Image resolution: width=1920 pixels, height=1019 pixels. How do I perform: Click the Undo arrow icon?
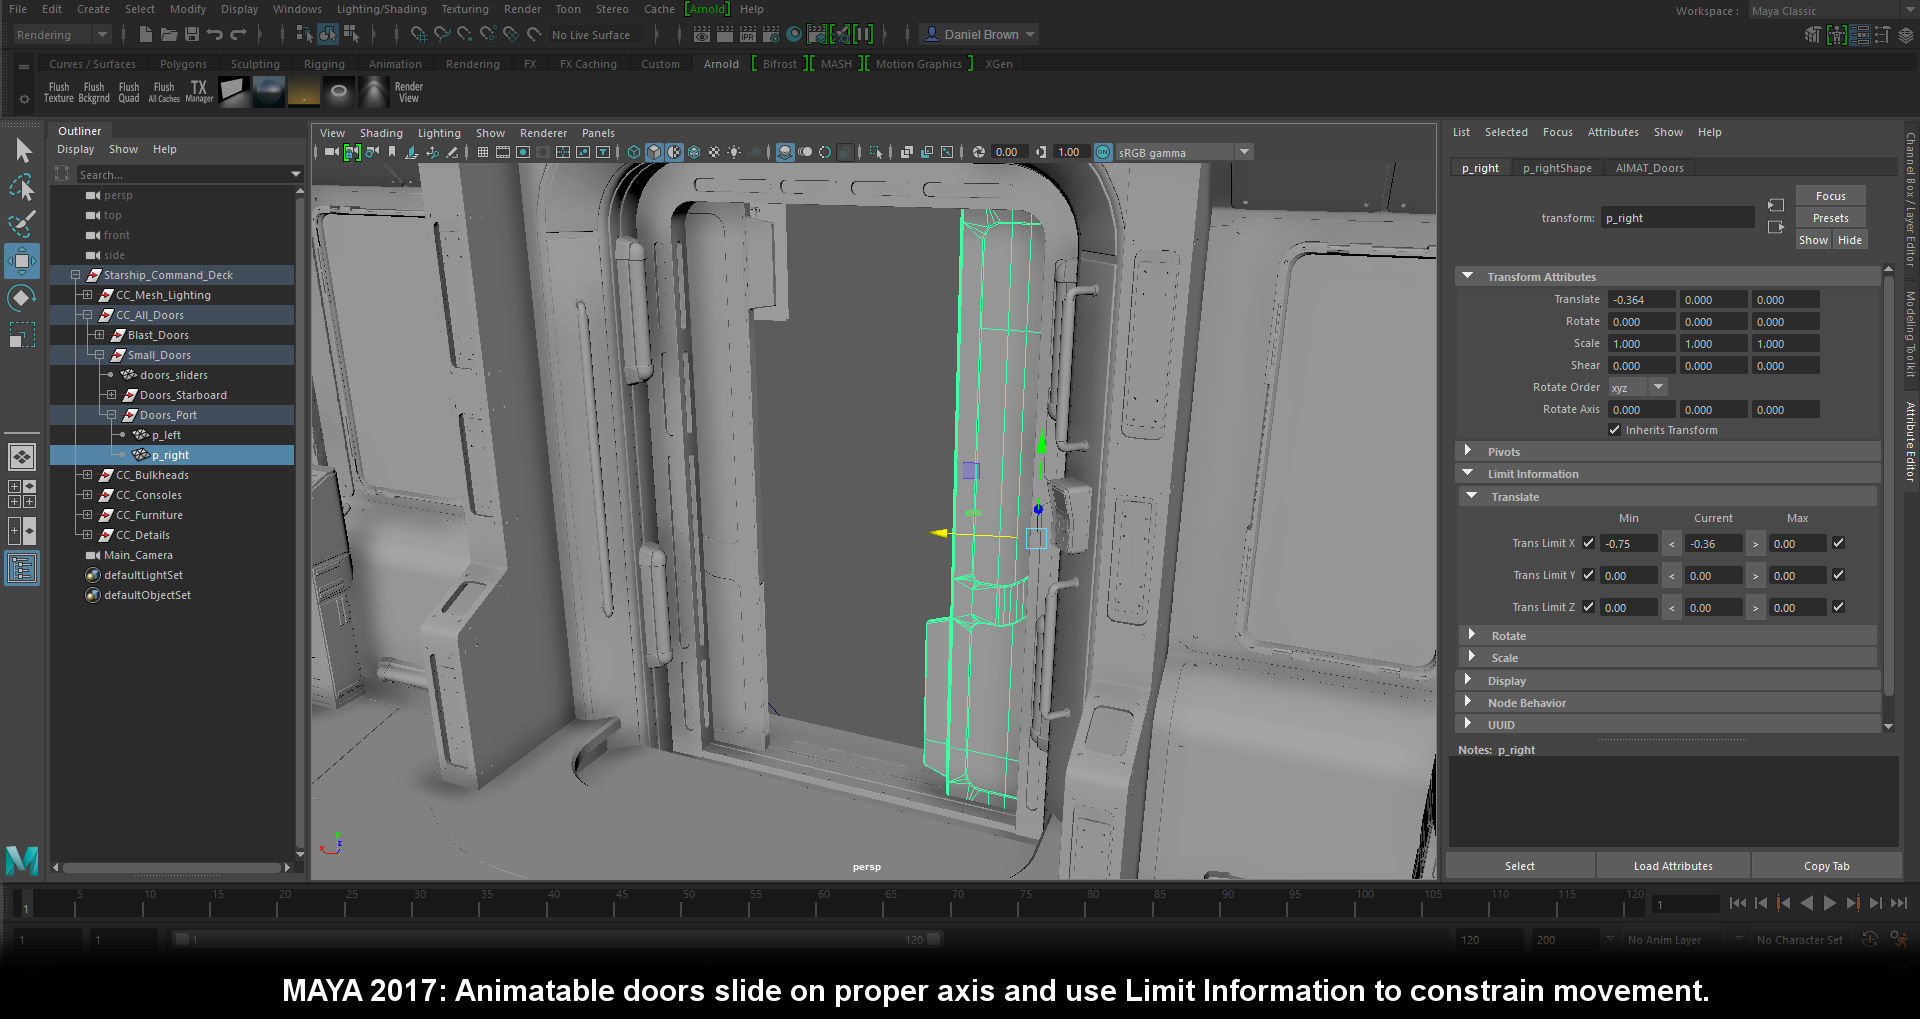click(x=215, y=35)
